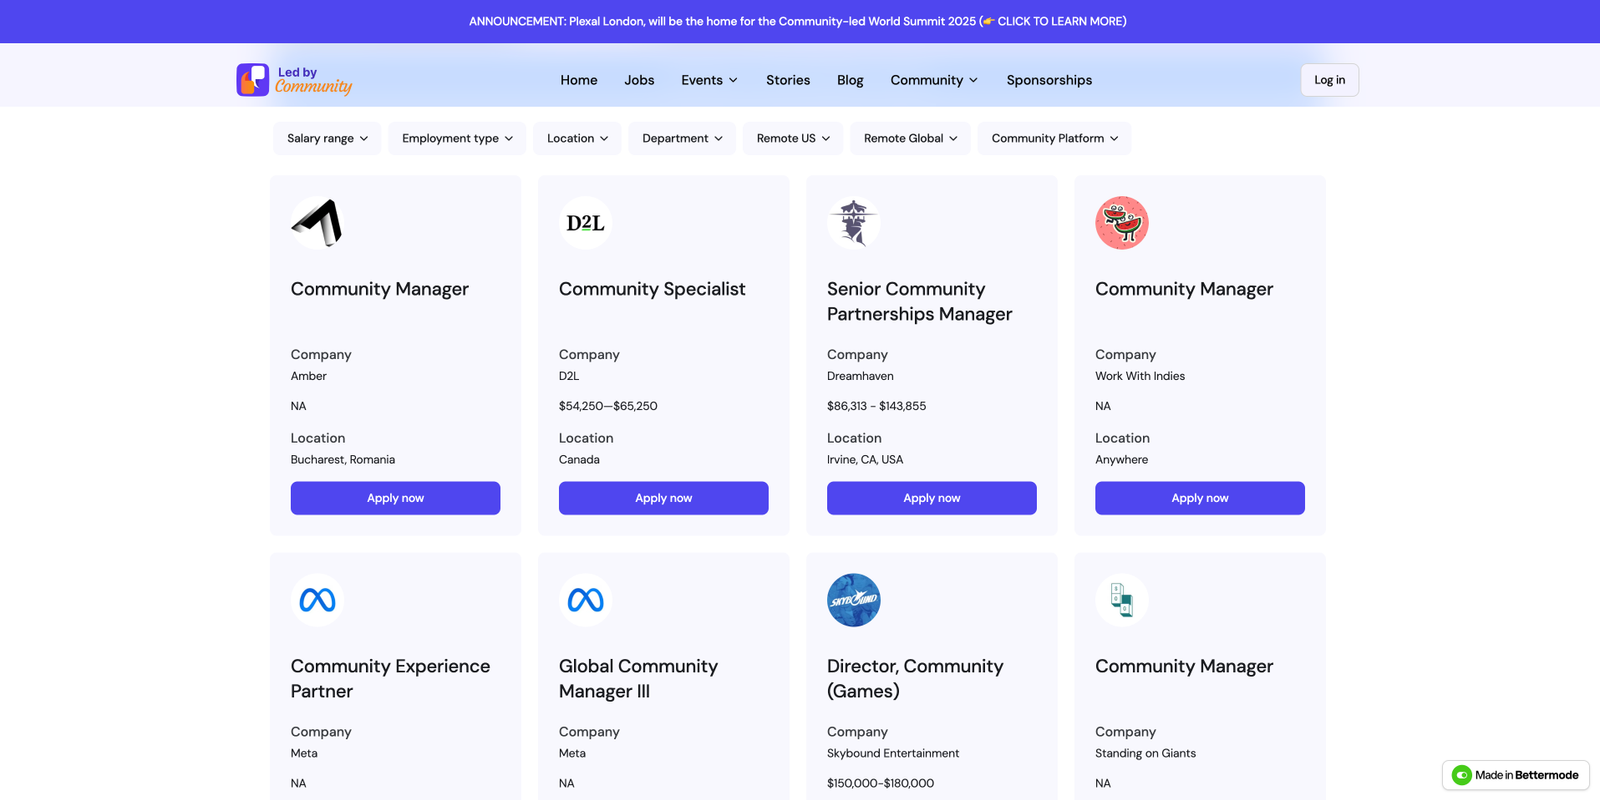Expand the Community menu in navigation
This screenshot has width=1600, height=800.
934,80
